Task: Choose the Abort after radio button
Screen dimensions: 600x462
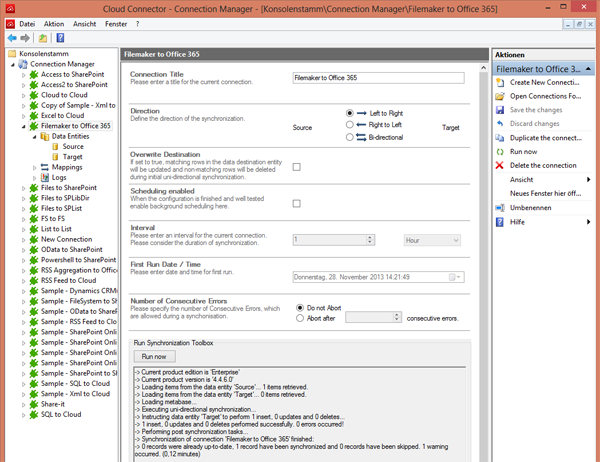Action: (x=301, y=317)
